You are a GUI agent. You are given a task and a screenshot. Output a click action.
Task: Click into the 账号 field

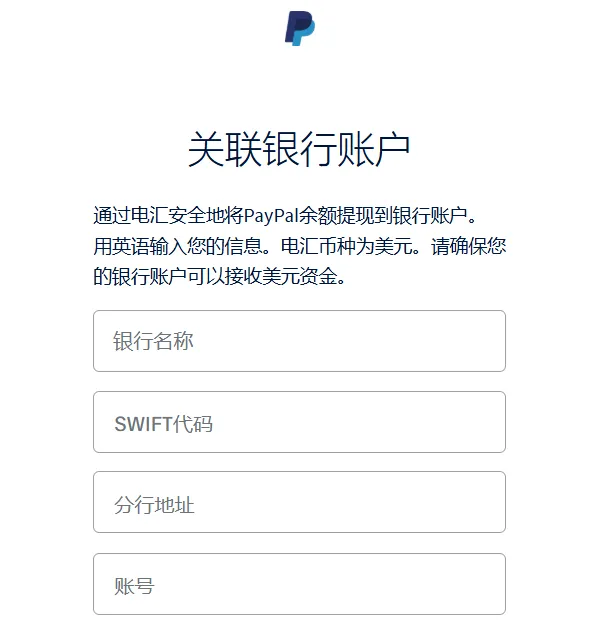299,584
